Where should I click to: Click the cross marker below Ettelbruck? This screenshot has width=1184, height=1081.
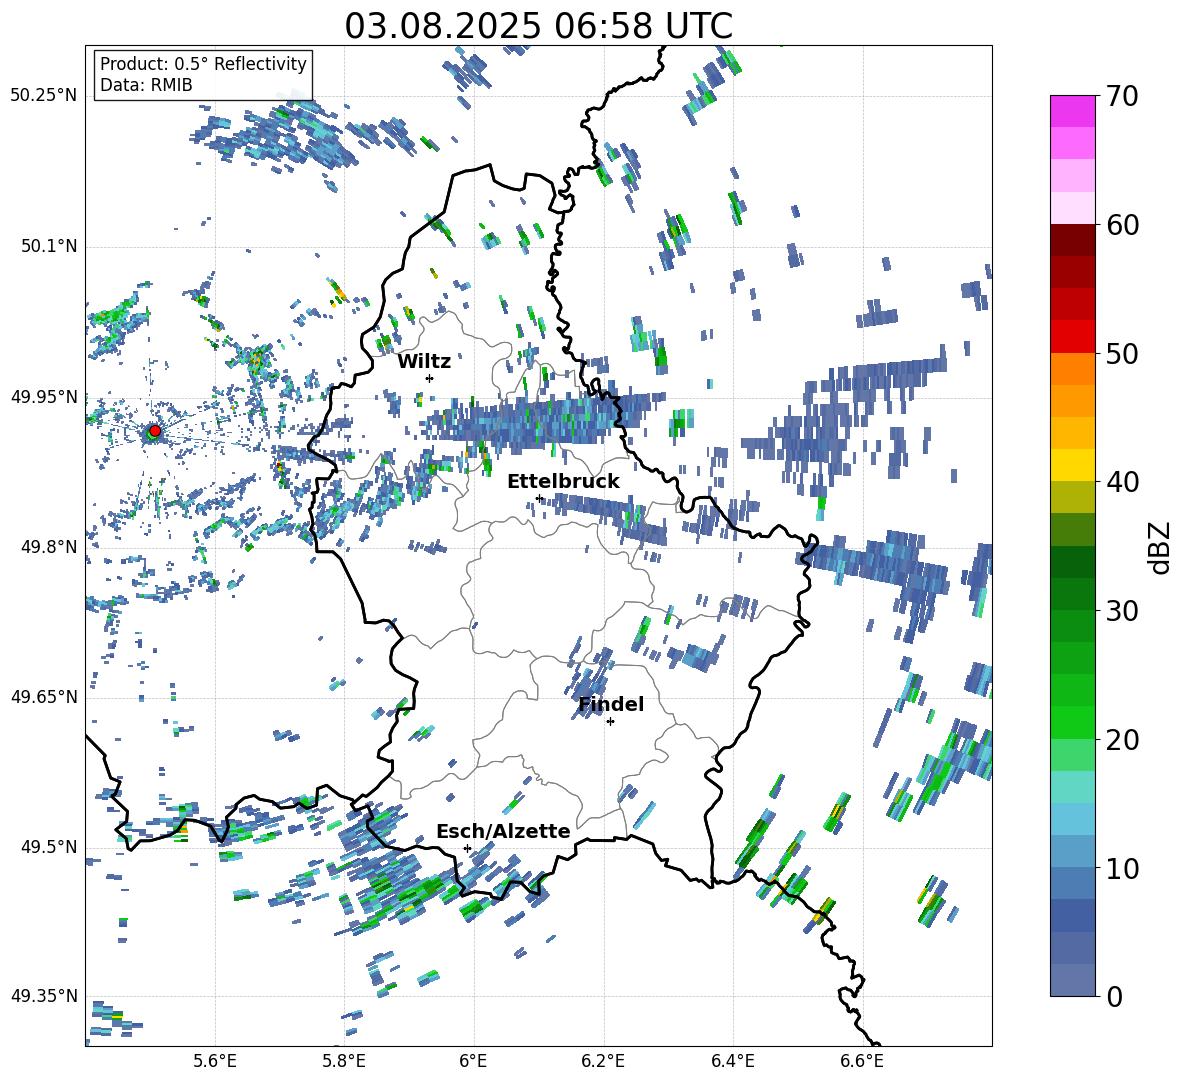538,498
